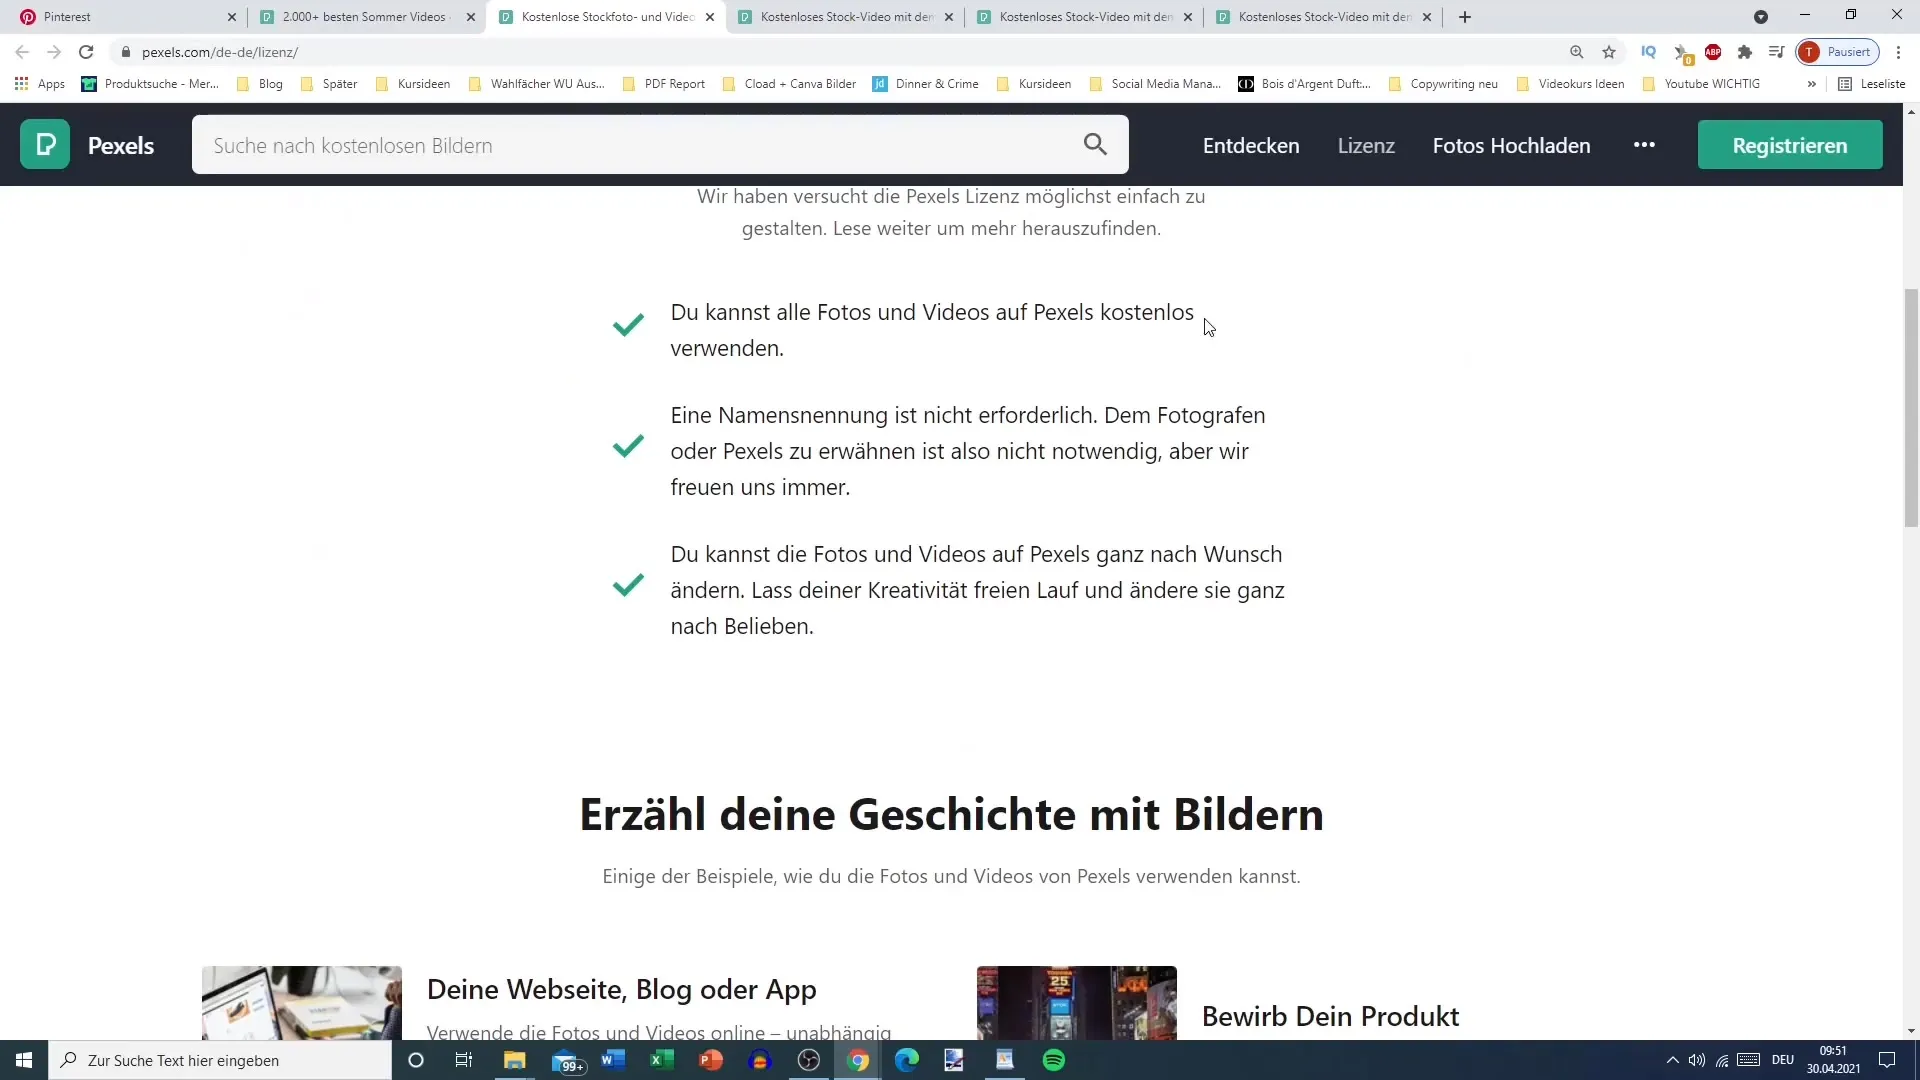1920x1080 pixels.
Task: Open Chrome's three-dot menu
Action: 1899,52
